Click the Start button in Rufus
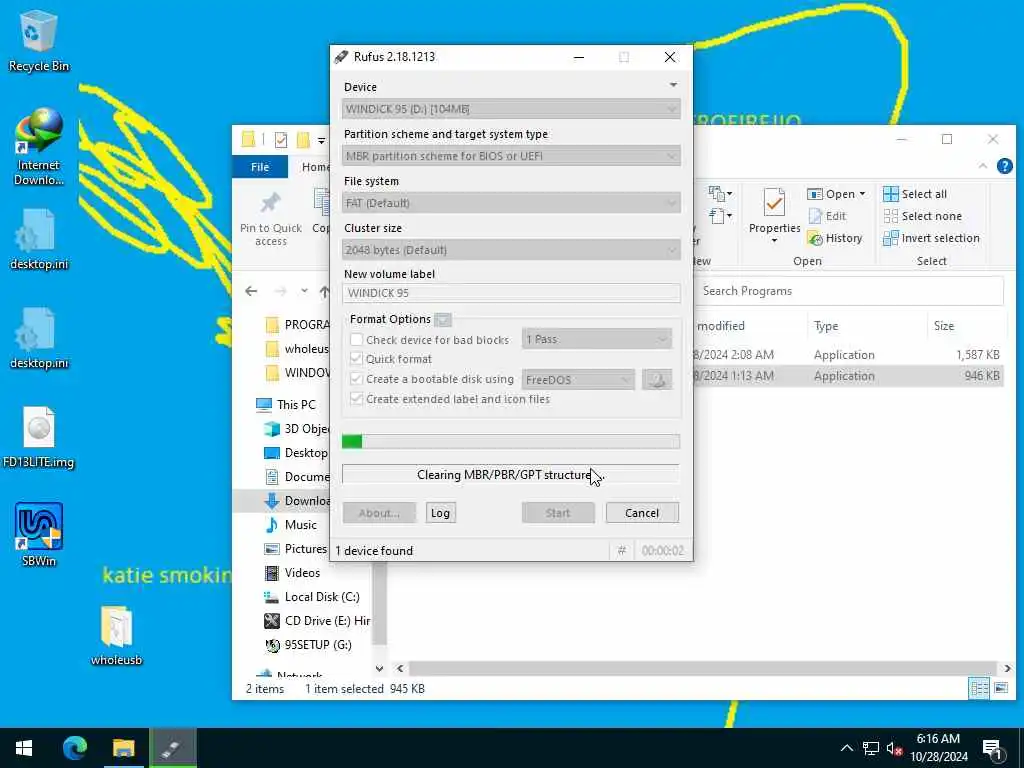 point(558,513)
